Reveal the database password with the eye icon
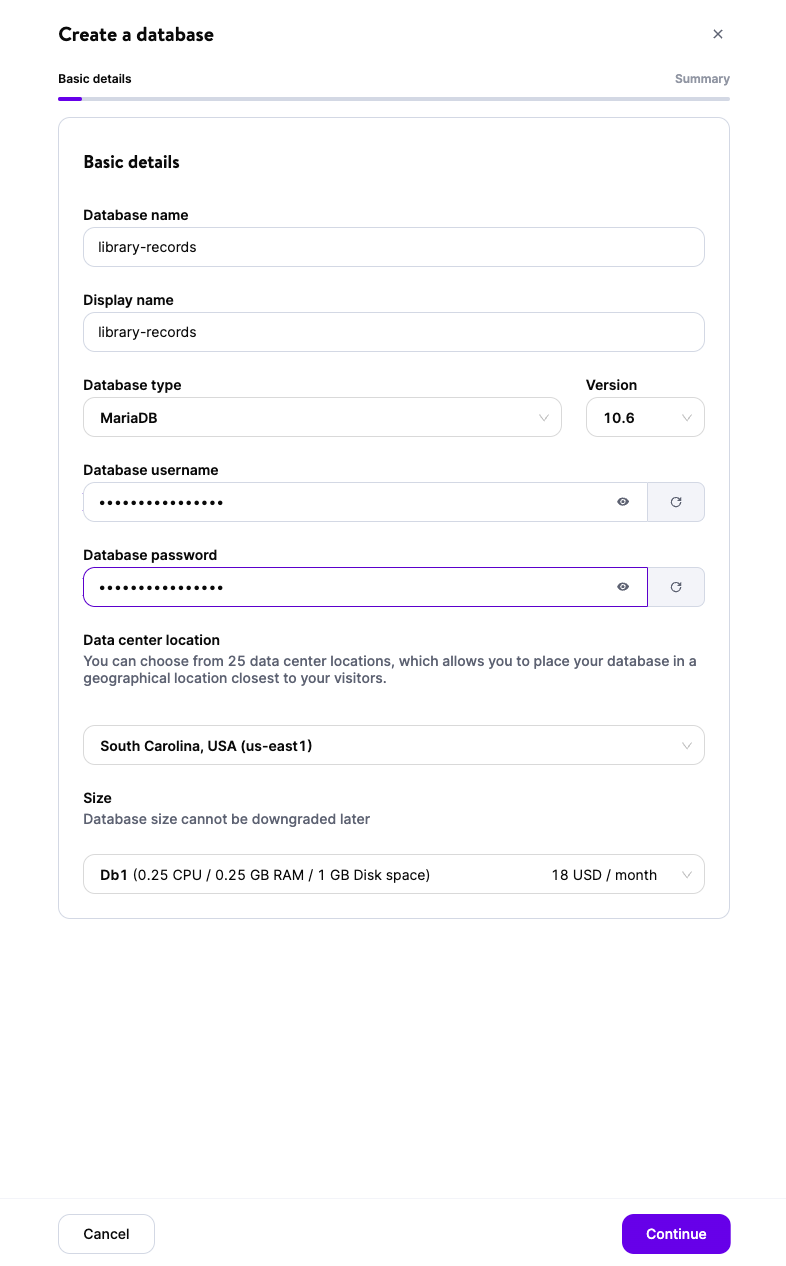 (x=622, y=587)
